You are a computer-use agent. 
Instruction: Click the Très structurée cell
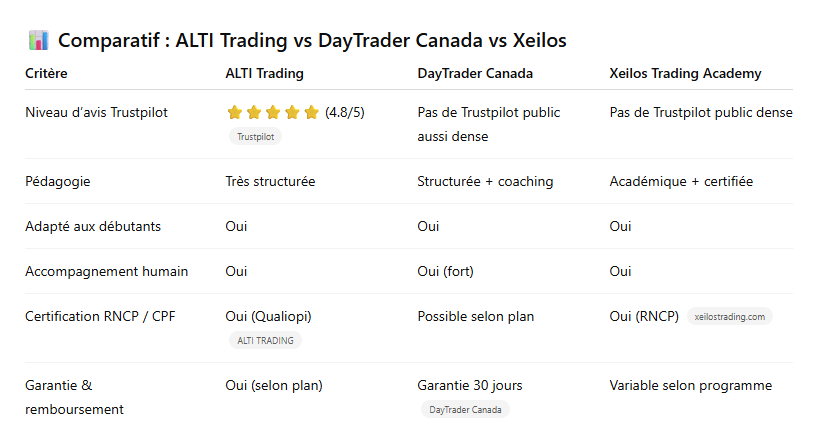click(270, 182)
